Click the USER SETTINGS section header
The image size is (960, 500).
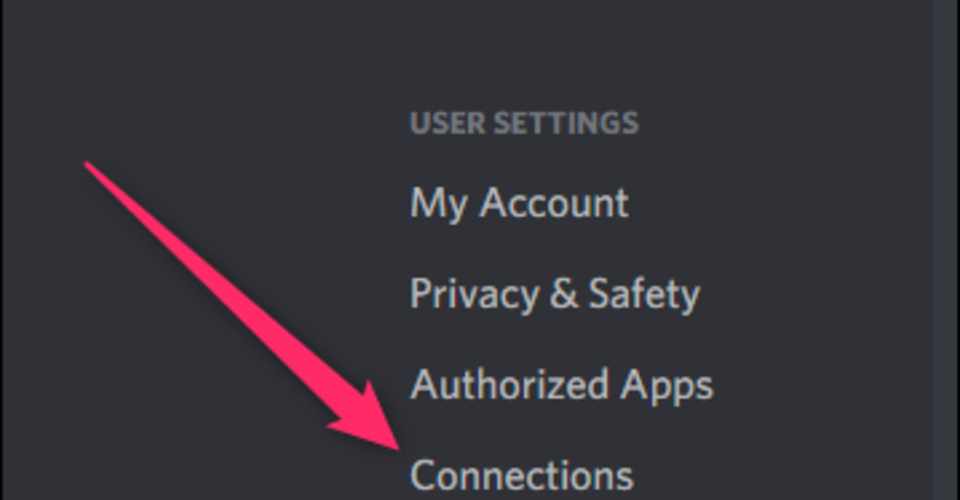pyautogui.click(x=524, y=123)
